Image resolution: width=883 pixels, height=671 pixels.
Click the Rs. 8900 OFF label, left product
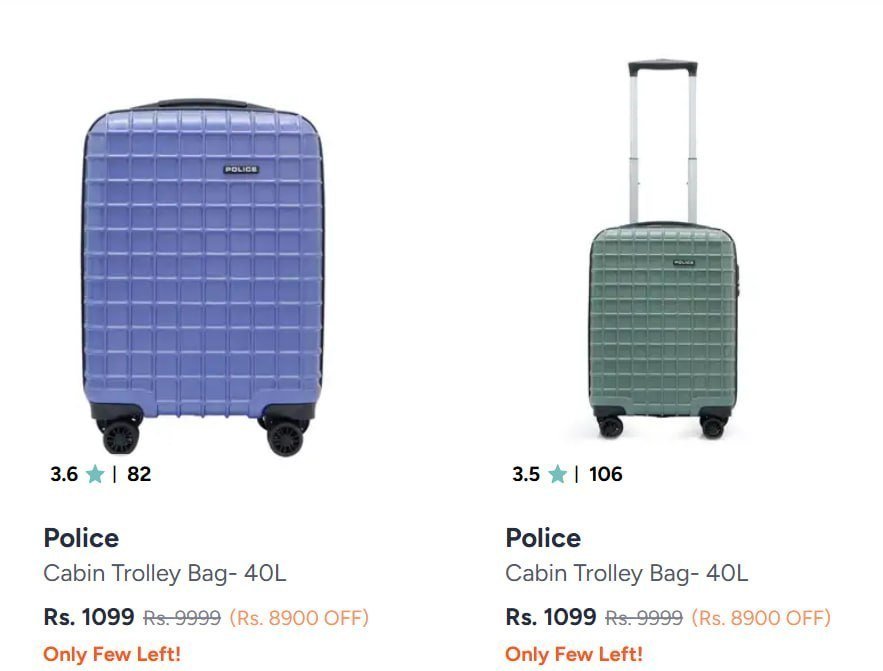299,618
